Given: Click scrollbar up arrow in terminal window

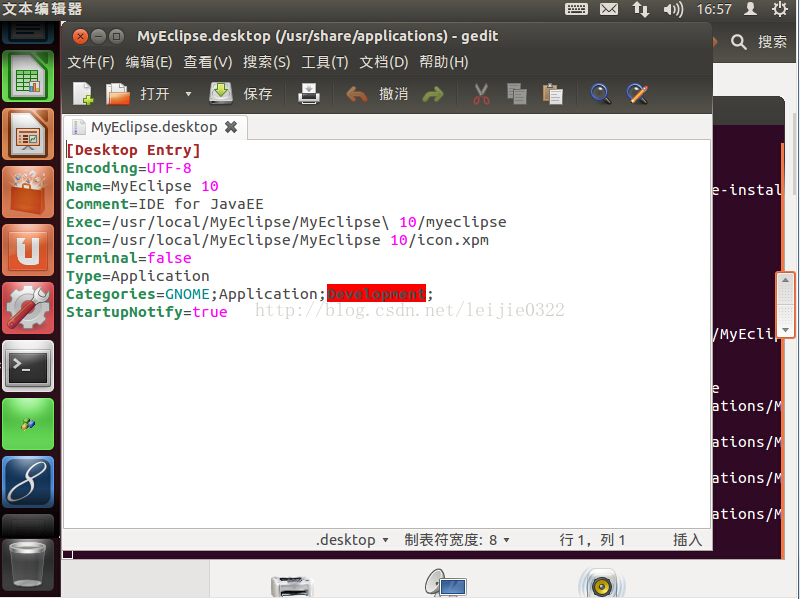Looking at the screenshot, I should click(785, 280).
